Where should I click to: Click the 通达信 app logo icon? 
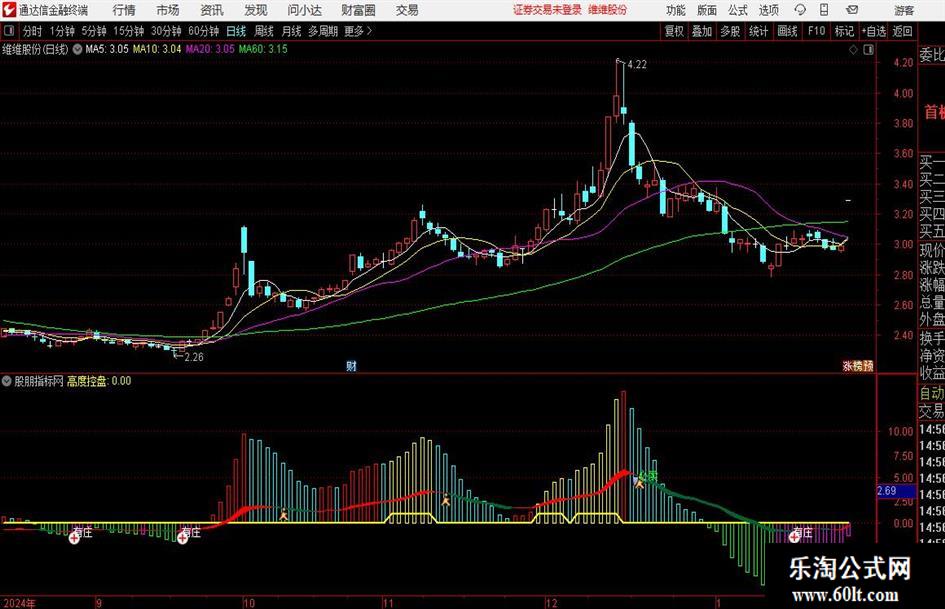coord(9,10)
